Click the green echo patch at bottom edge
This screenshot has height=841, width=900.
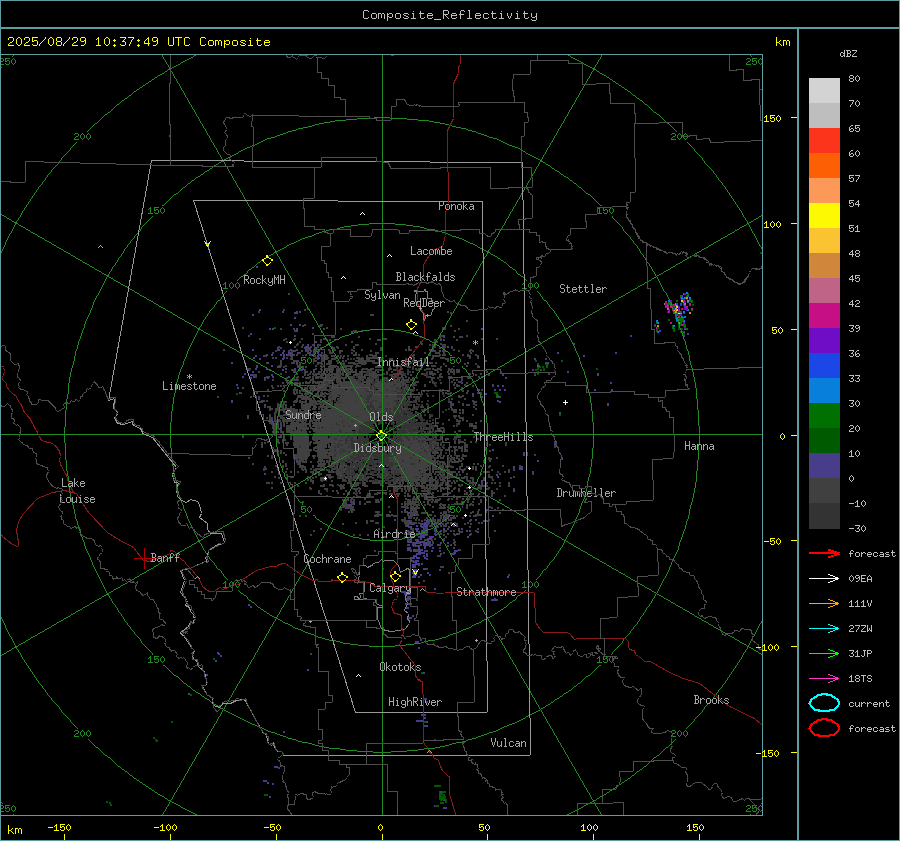coord(443,797)
